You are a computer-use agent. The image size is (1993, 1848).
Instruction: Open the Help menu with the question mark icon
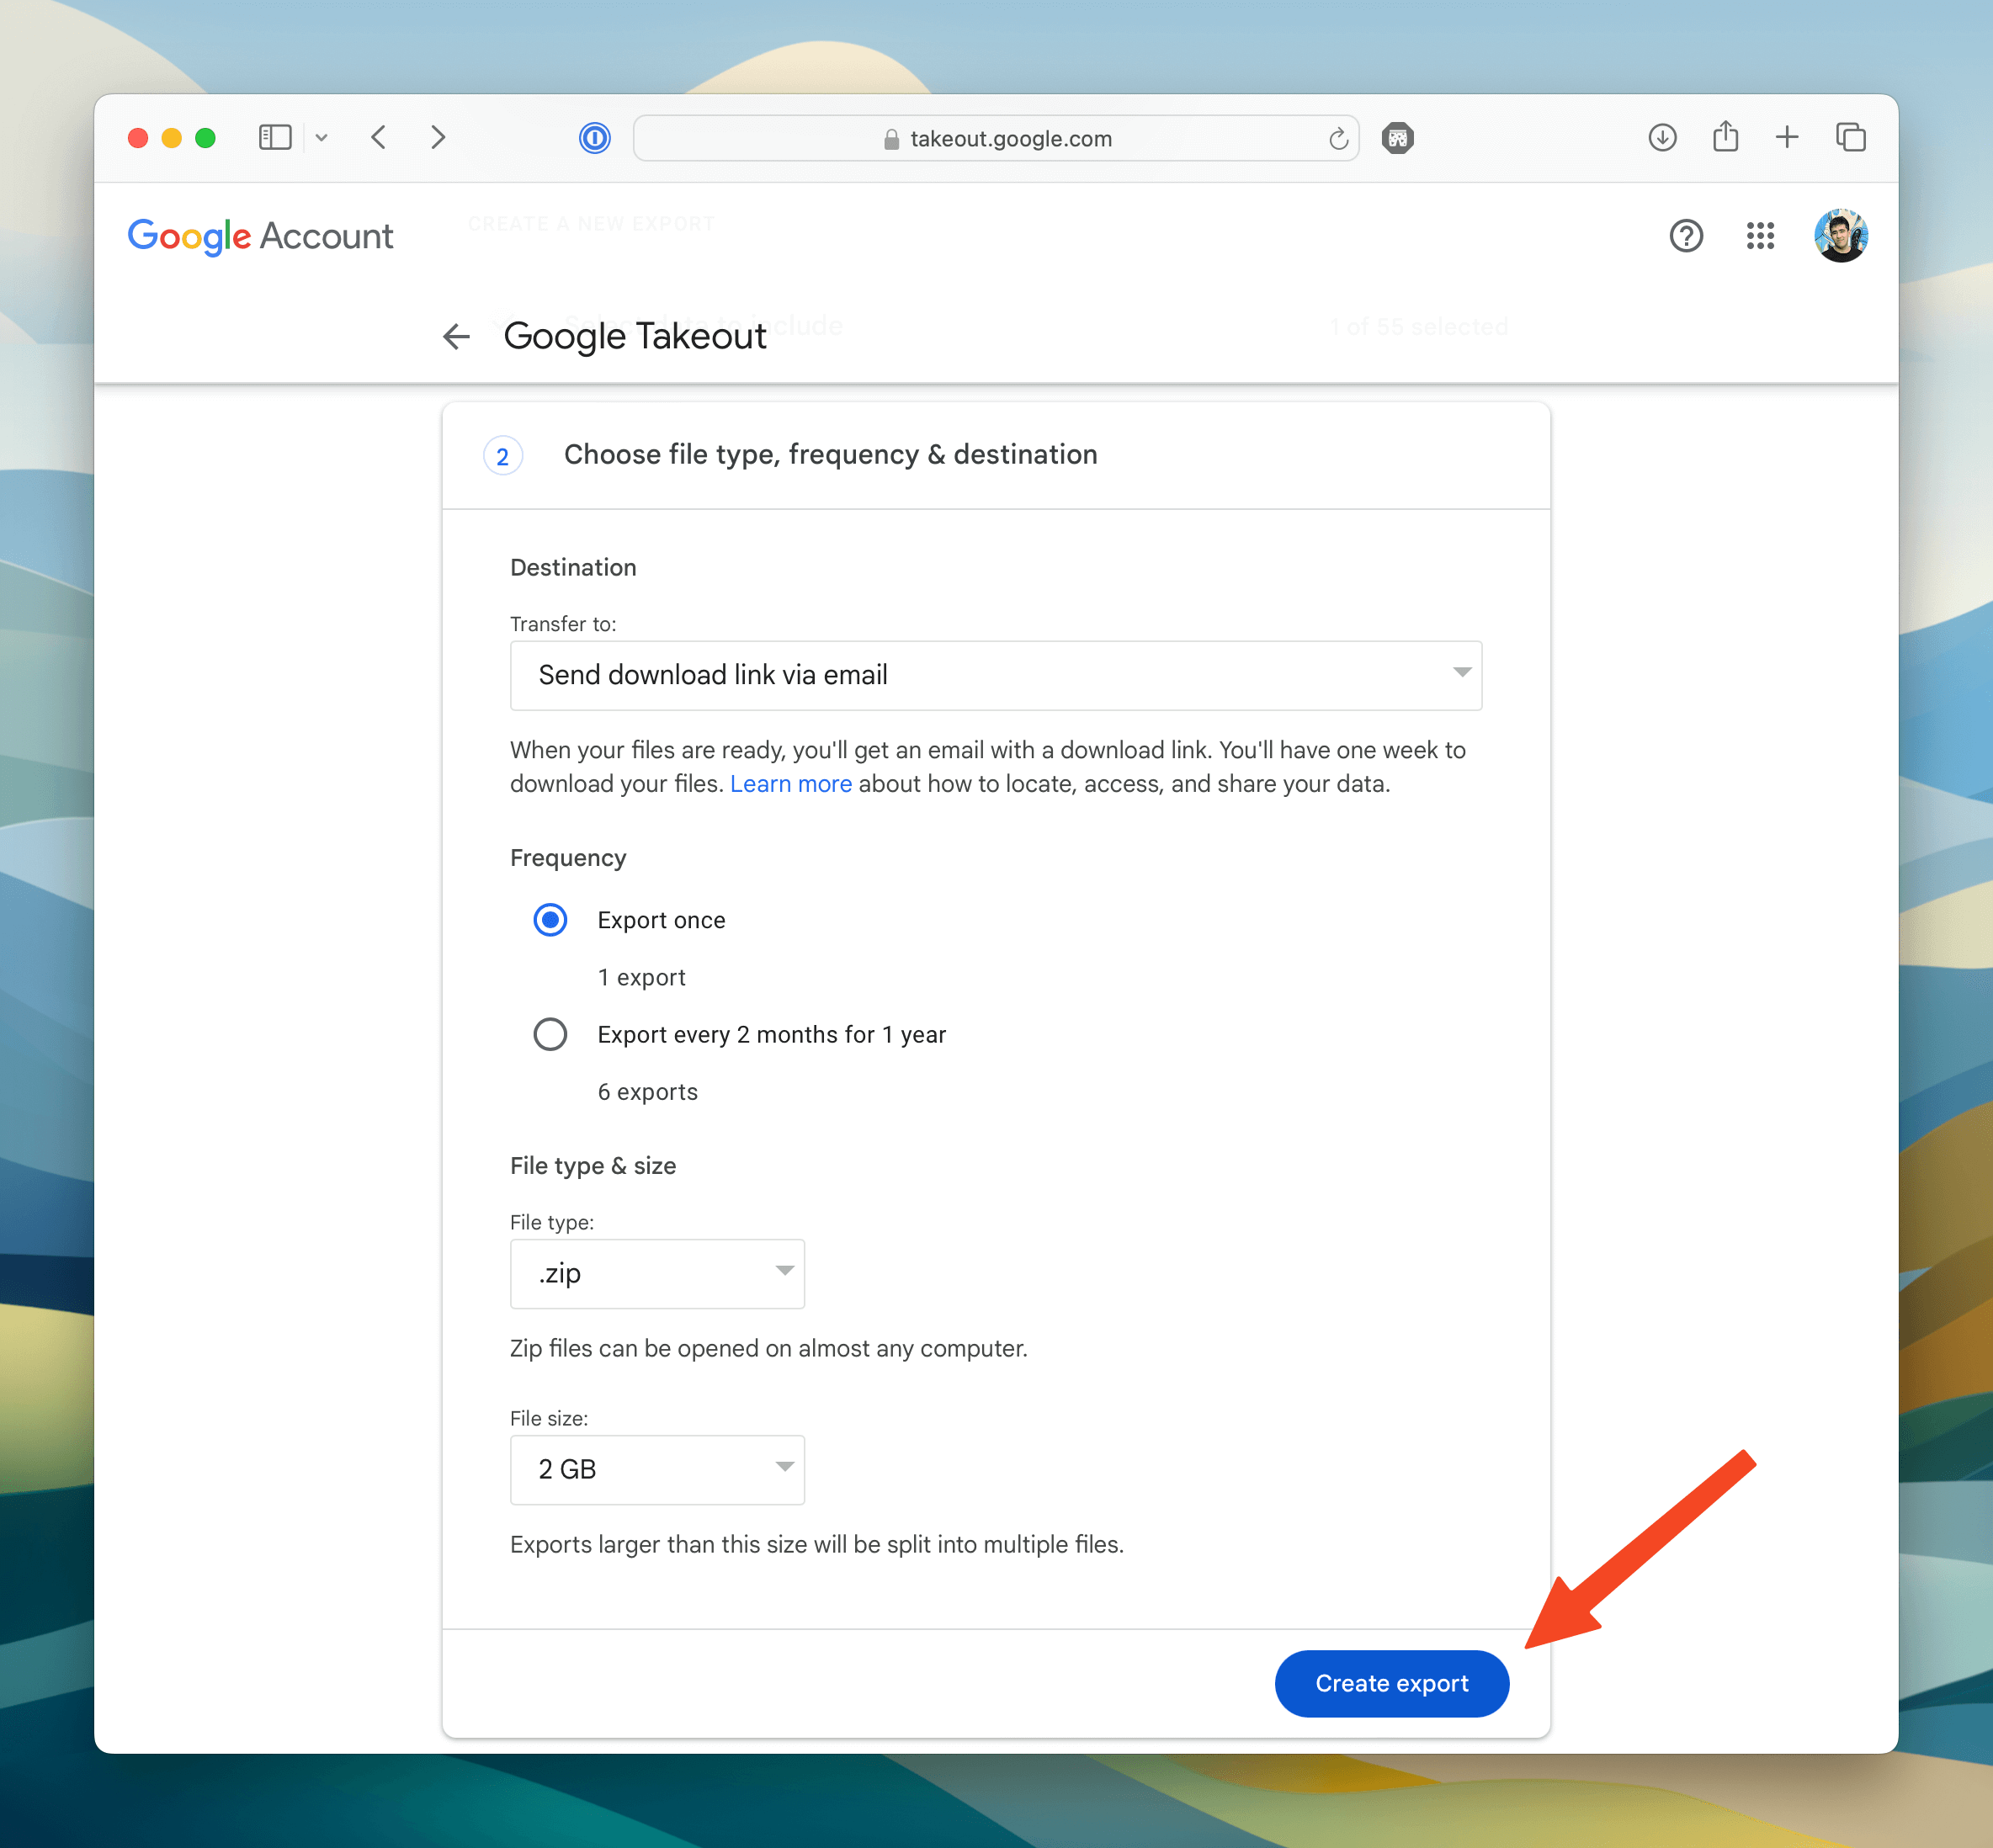1686,236
